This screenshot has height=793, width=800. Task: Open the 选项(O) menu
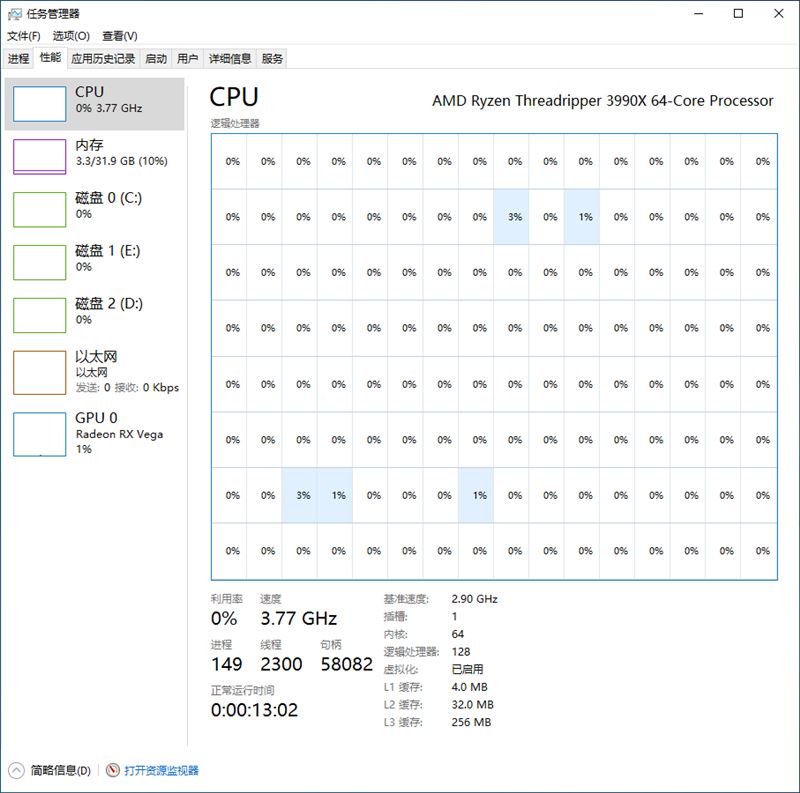coord(71,36)
